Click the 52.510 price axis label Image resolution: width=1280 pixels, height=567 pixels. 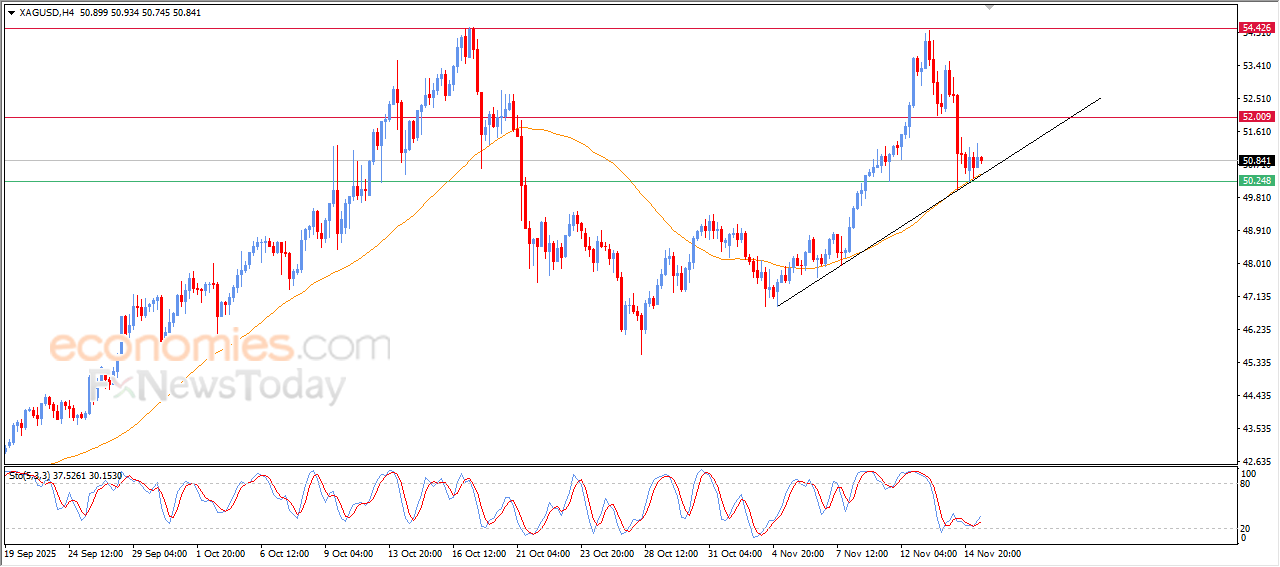1256,99
